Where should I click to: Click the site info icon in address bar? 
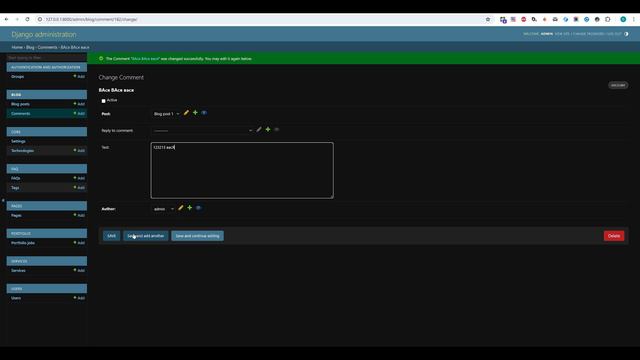point(40,19)
